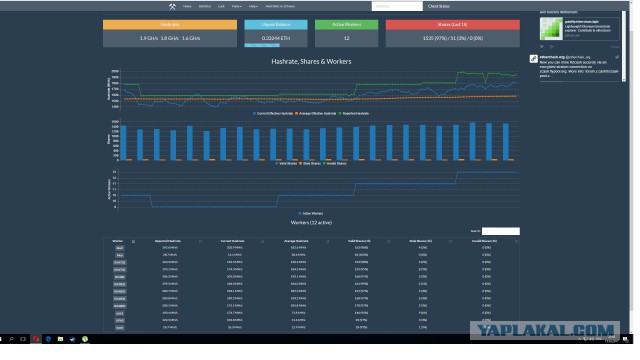Click the unpaid balance payout progress bar
The height and width of the screenshot is (360, 640).
click(x=262, y=45)
